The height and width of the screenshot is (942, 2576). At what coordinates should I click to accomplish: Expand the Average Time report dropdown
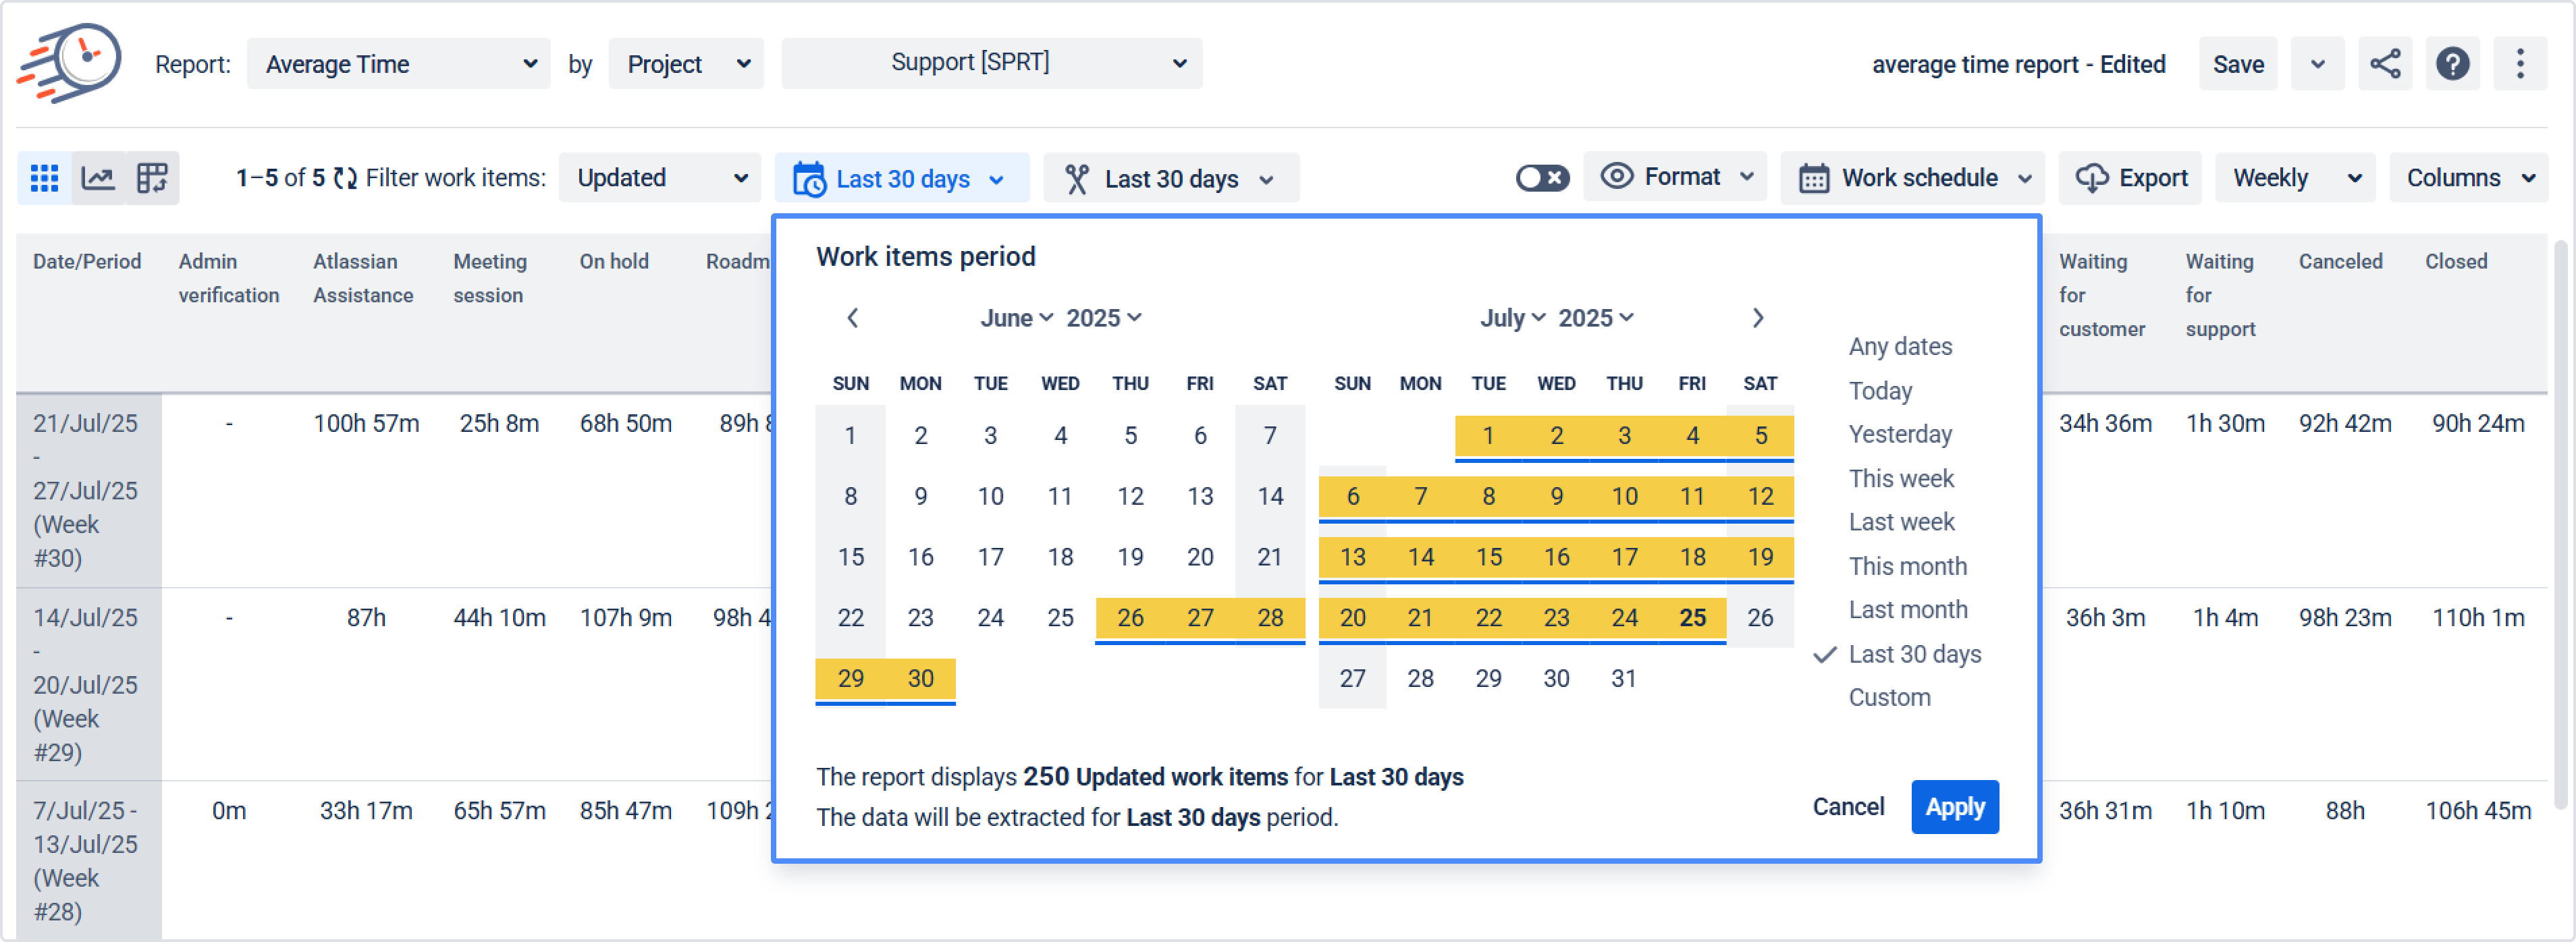pyautogui.click(x=398, y=64)
